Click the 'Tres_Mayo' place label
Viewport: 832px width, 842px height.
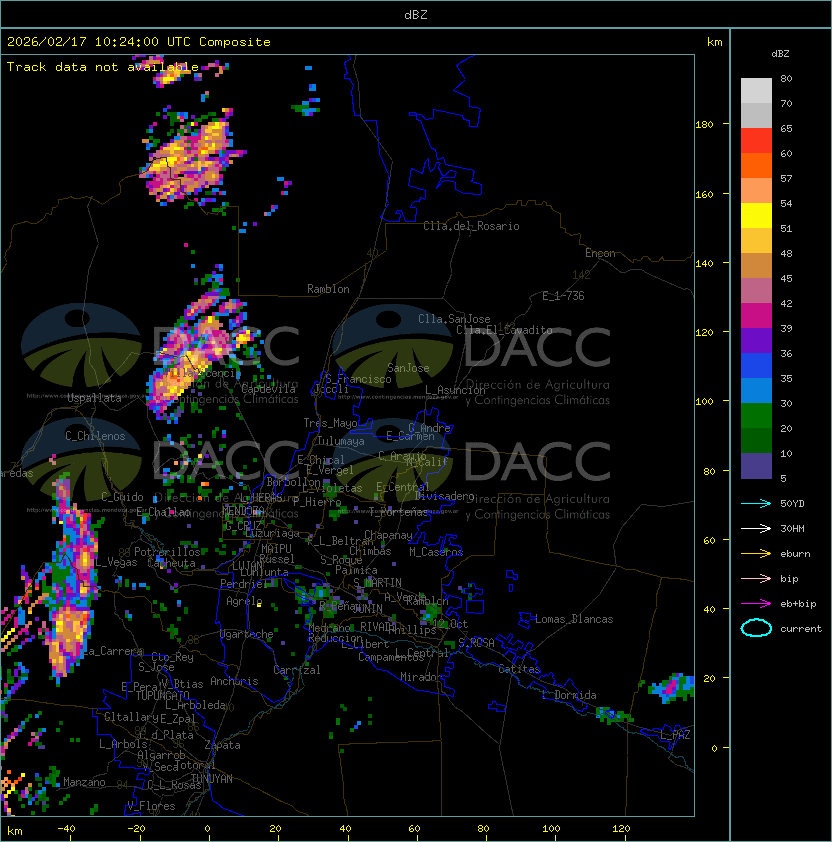click(330, 423)
